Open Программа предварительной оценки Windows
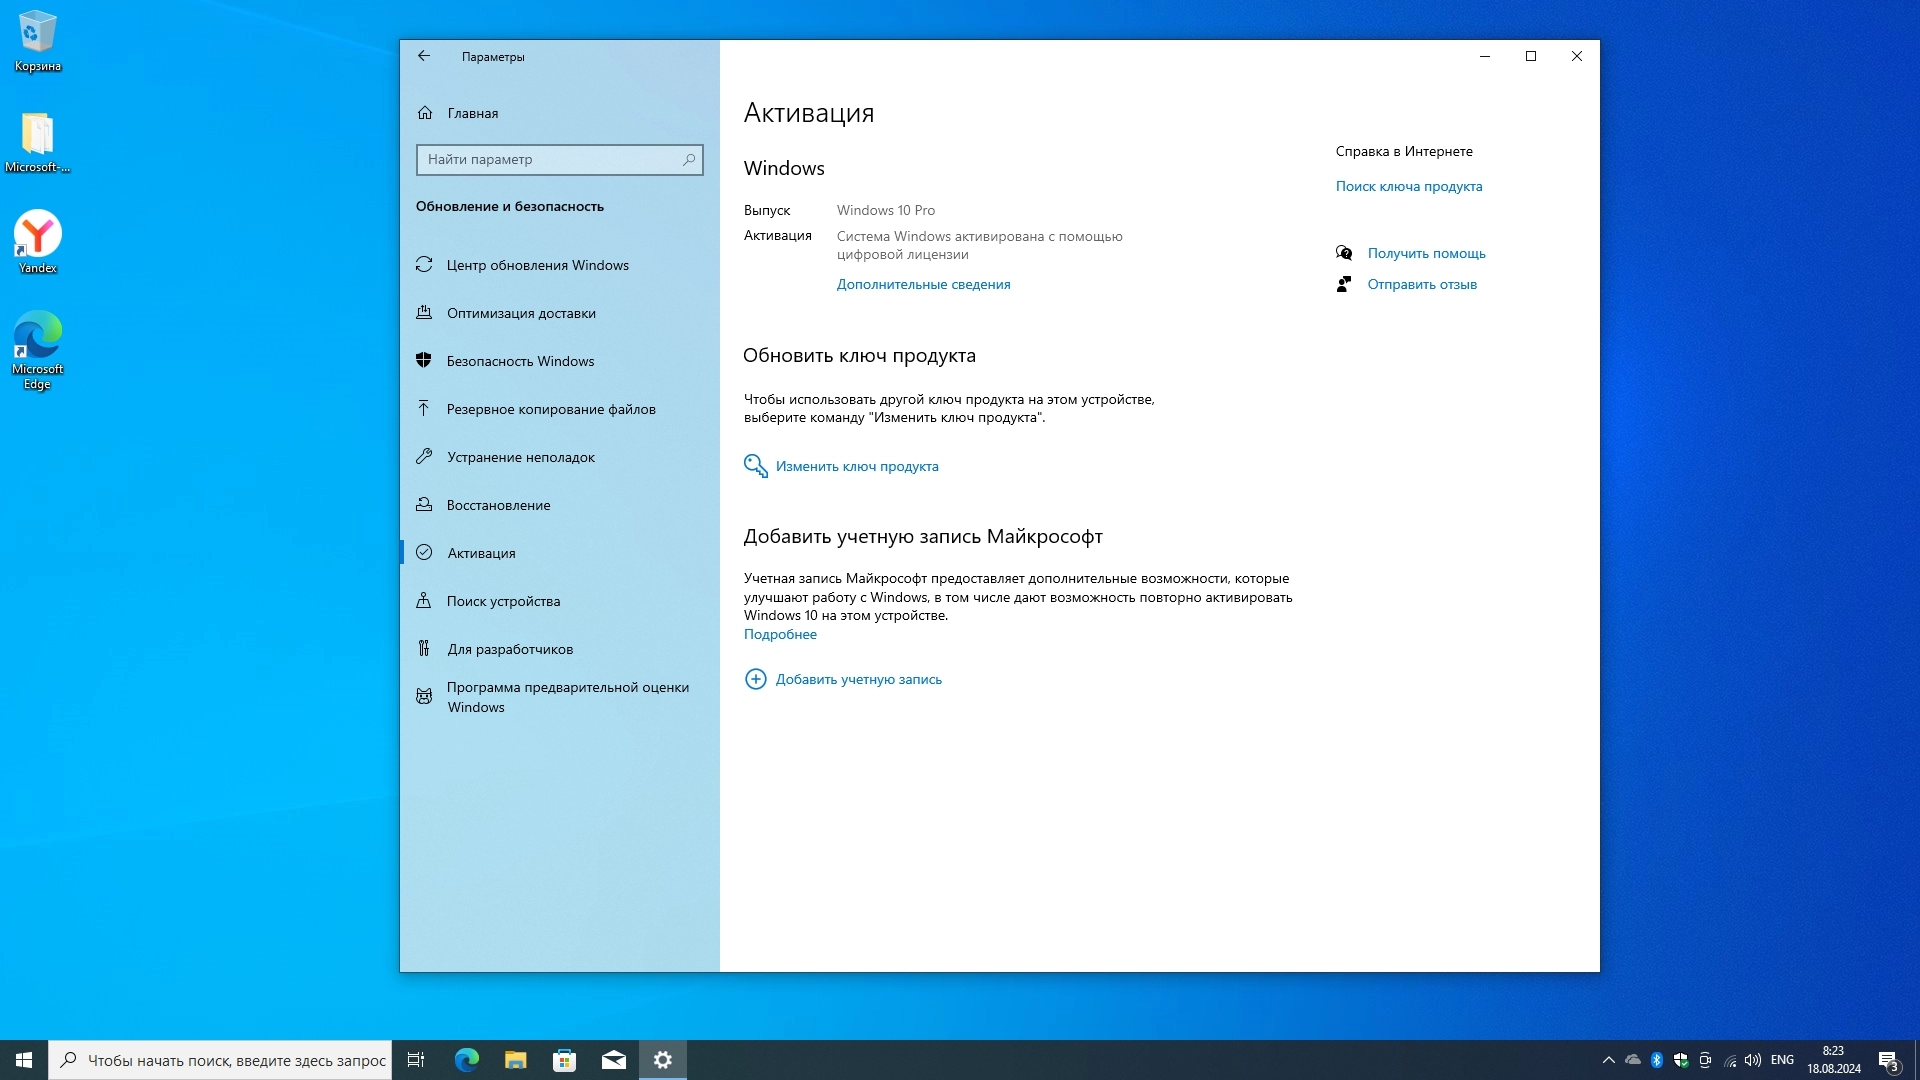1920x1080 pixels. (x=567, y=697)
